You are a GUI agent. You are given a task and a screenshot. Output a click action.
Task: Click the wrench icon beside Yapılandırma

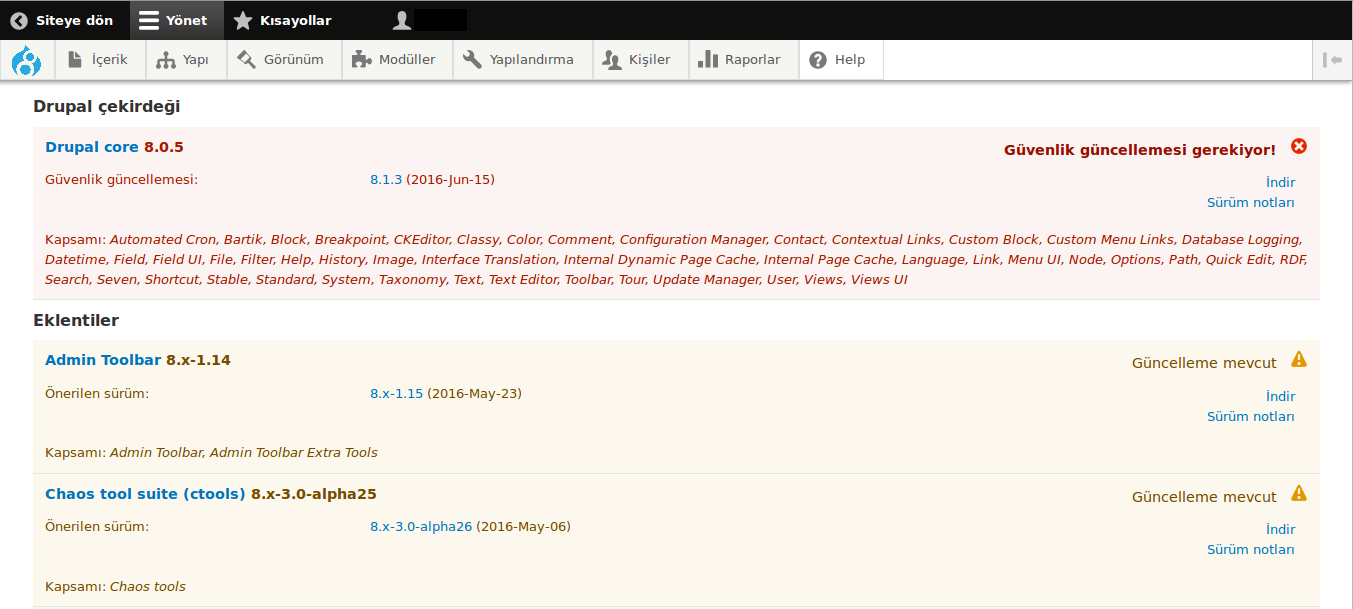point(473,60)
